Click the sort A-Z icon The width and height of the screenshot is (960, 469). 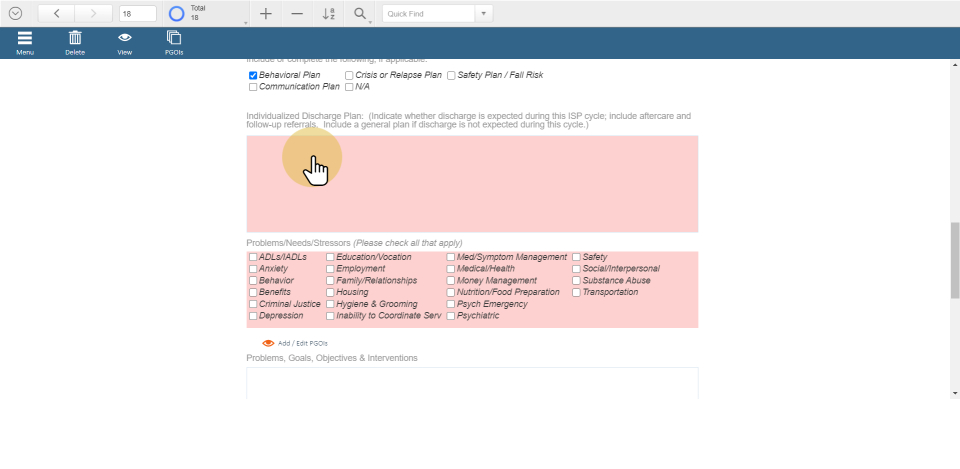pyautogui.click(x=328, y=14)
